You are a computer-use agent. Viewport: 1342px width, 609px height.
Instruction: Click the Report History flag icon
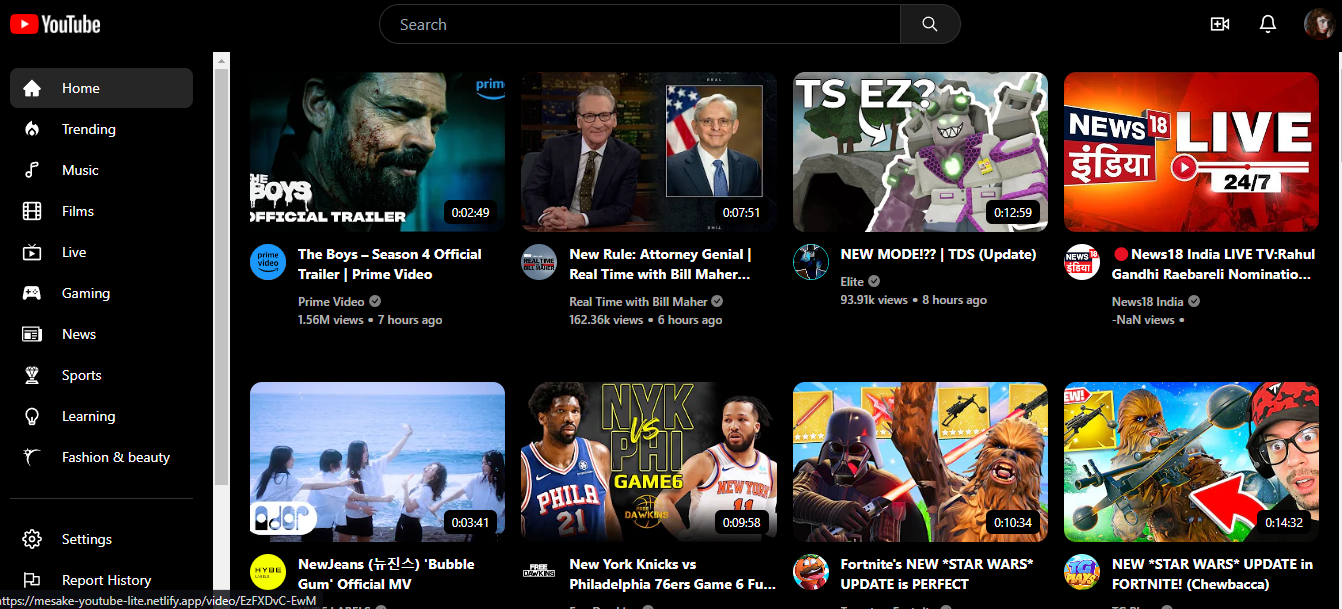[x=32, y=580]
